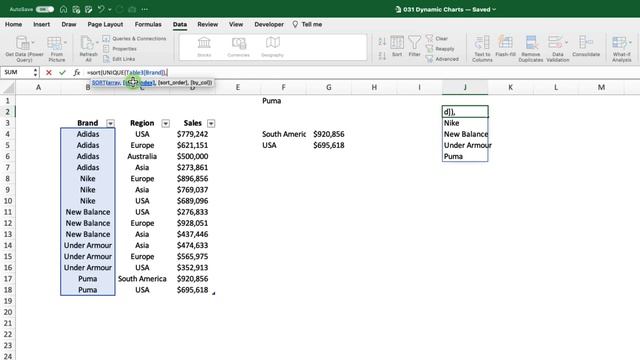The height and width of the screenshot is (360, 640).
Task: Click the South America region cell in table
Action: point(142,279)
